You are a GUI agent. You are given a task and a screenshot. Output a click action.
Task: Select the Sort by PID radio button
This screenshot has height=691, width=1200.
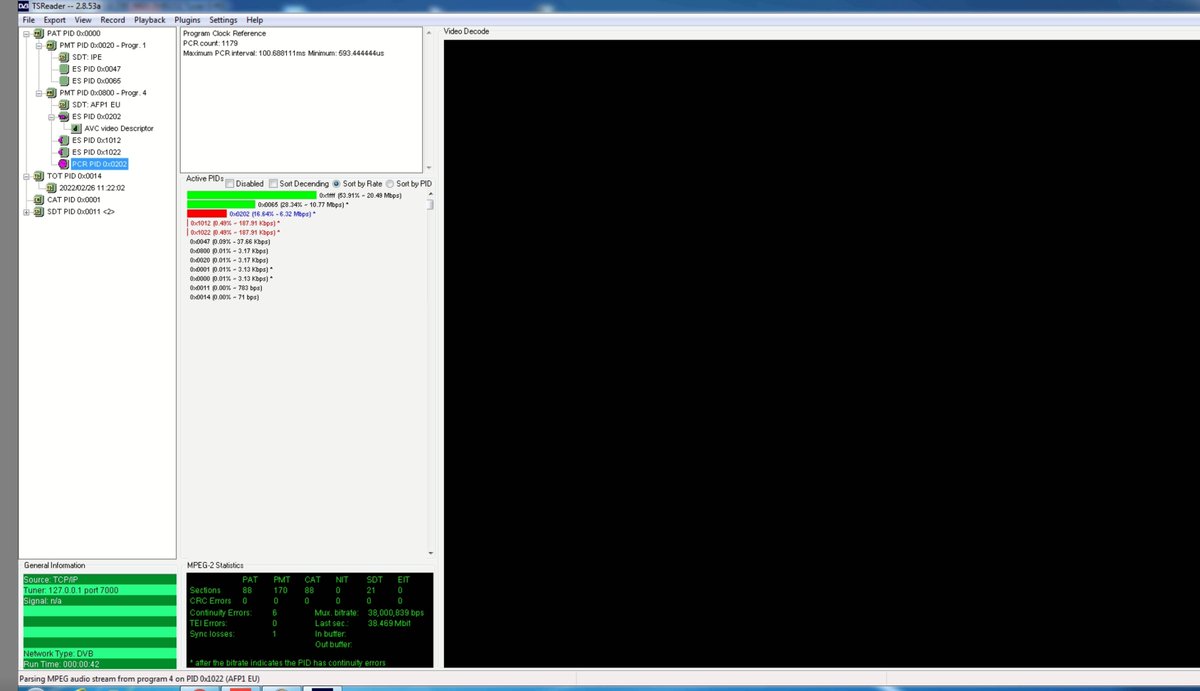pos(390,183)
